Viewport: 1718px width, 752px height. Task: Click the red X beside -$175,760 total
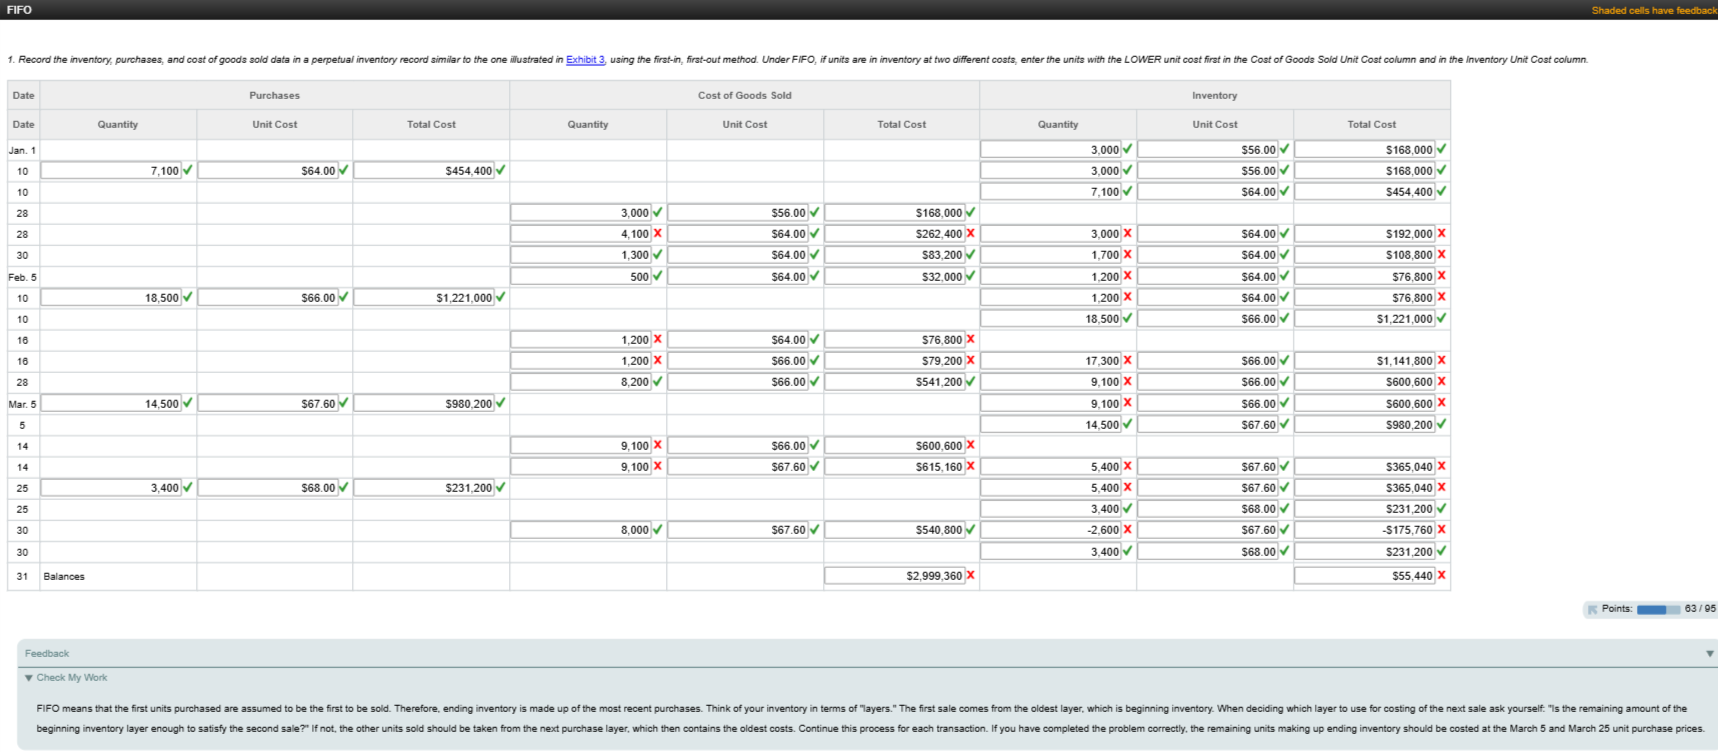1441,530
